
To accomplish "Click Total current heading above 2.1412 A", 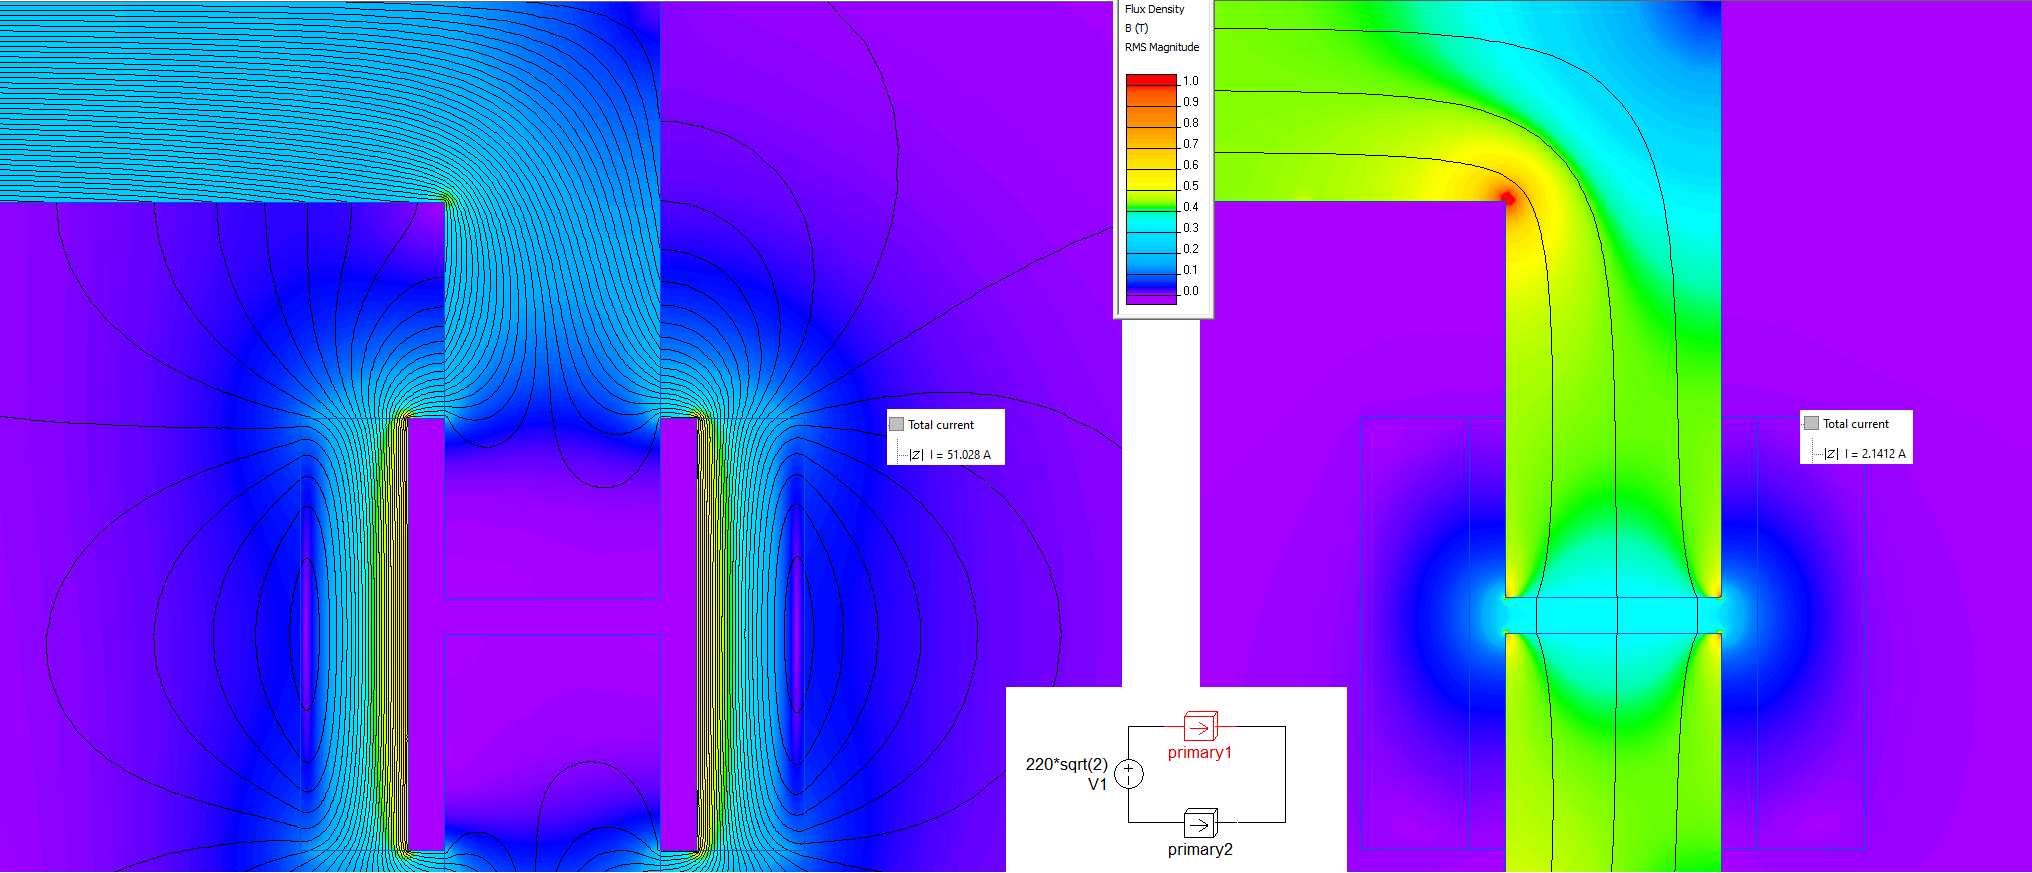I will point(1856,423).
